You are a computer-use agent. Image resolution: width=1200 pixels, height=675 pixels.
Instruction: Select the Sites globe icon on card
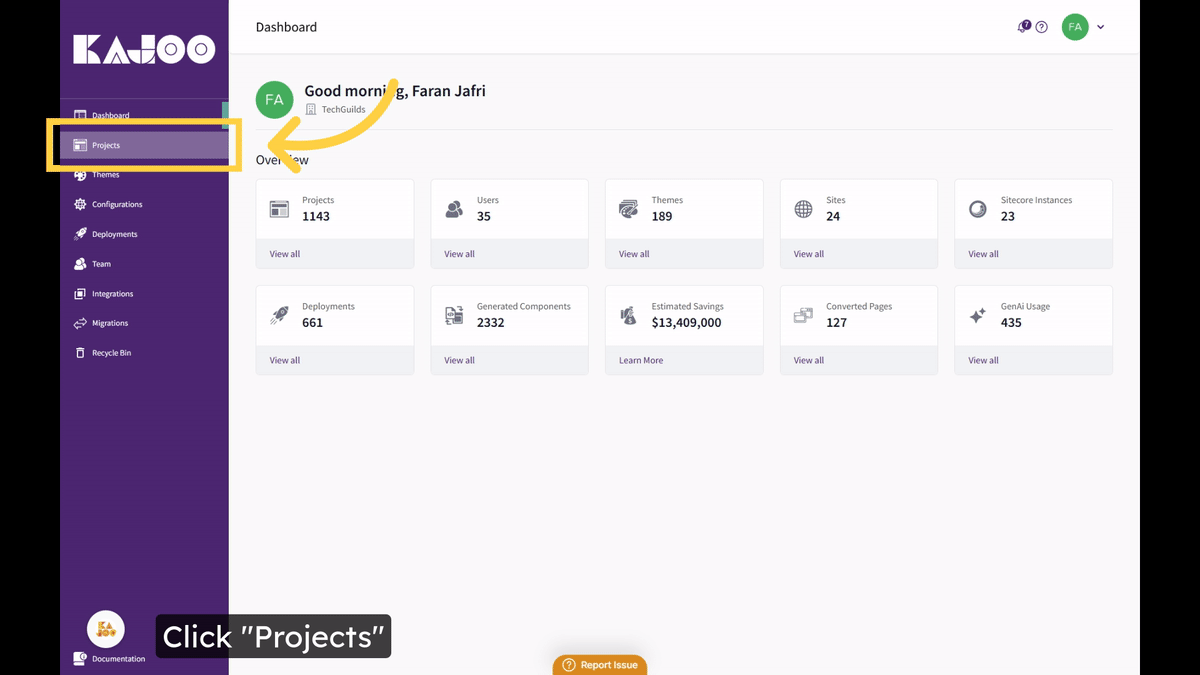pyautogui.click(x=803, y=209)
